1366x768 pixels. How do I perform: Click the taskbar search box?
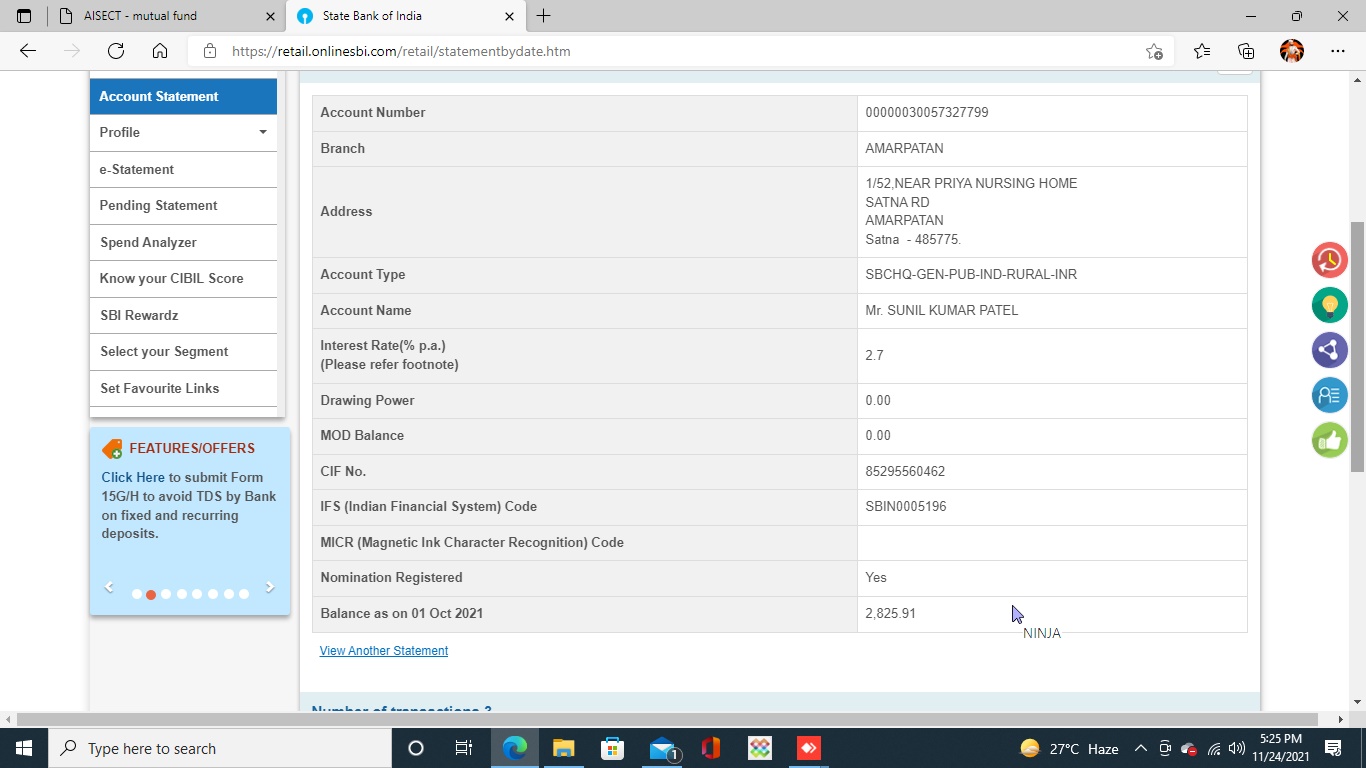click(x=220, y=748)
